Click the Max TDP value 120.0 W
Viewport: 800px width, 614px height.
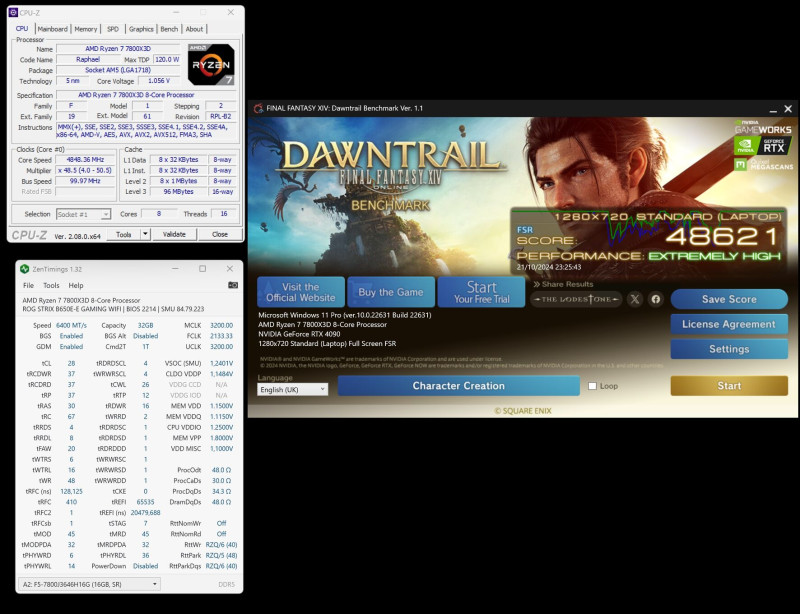(167, 60)
